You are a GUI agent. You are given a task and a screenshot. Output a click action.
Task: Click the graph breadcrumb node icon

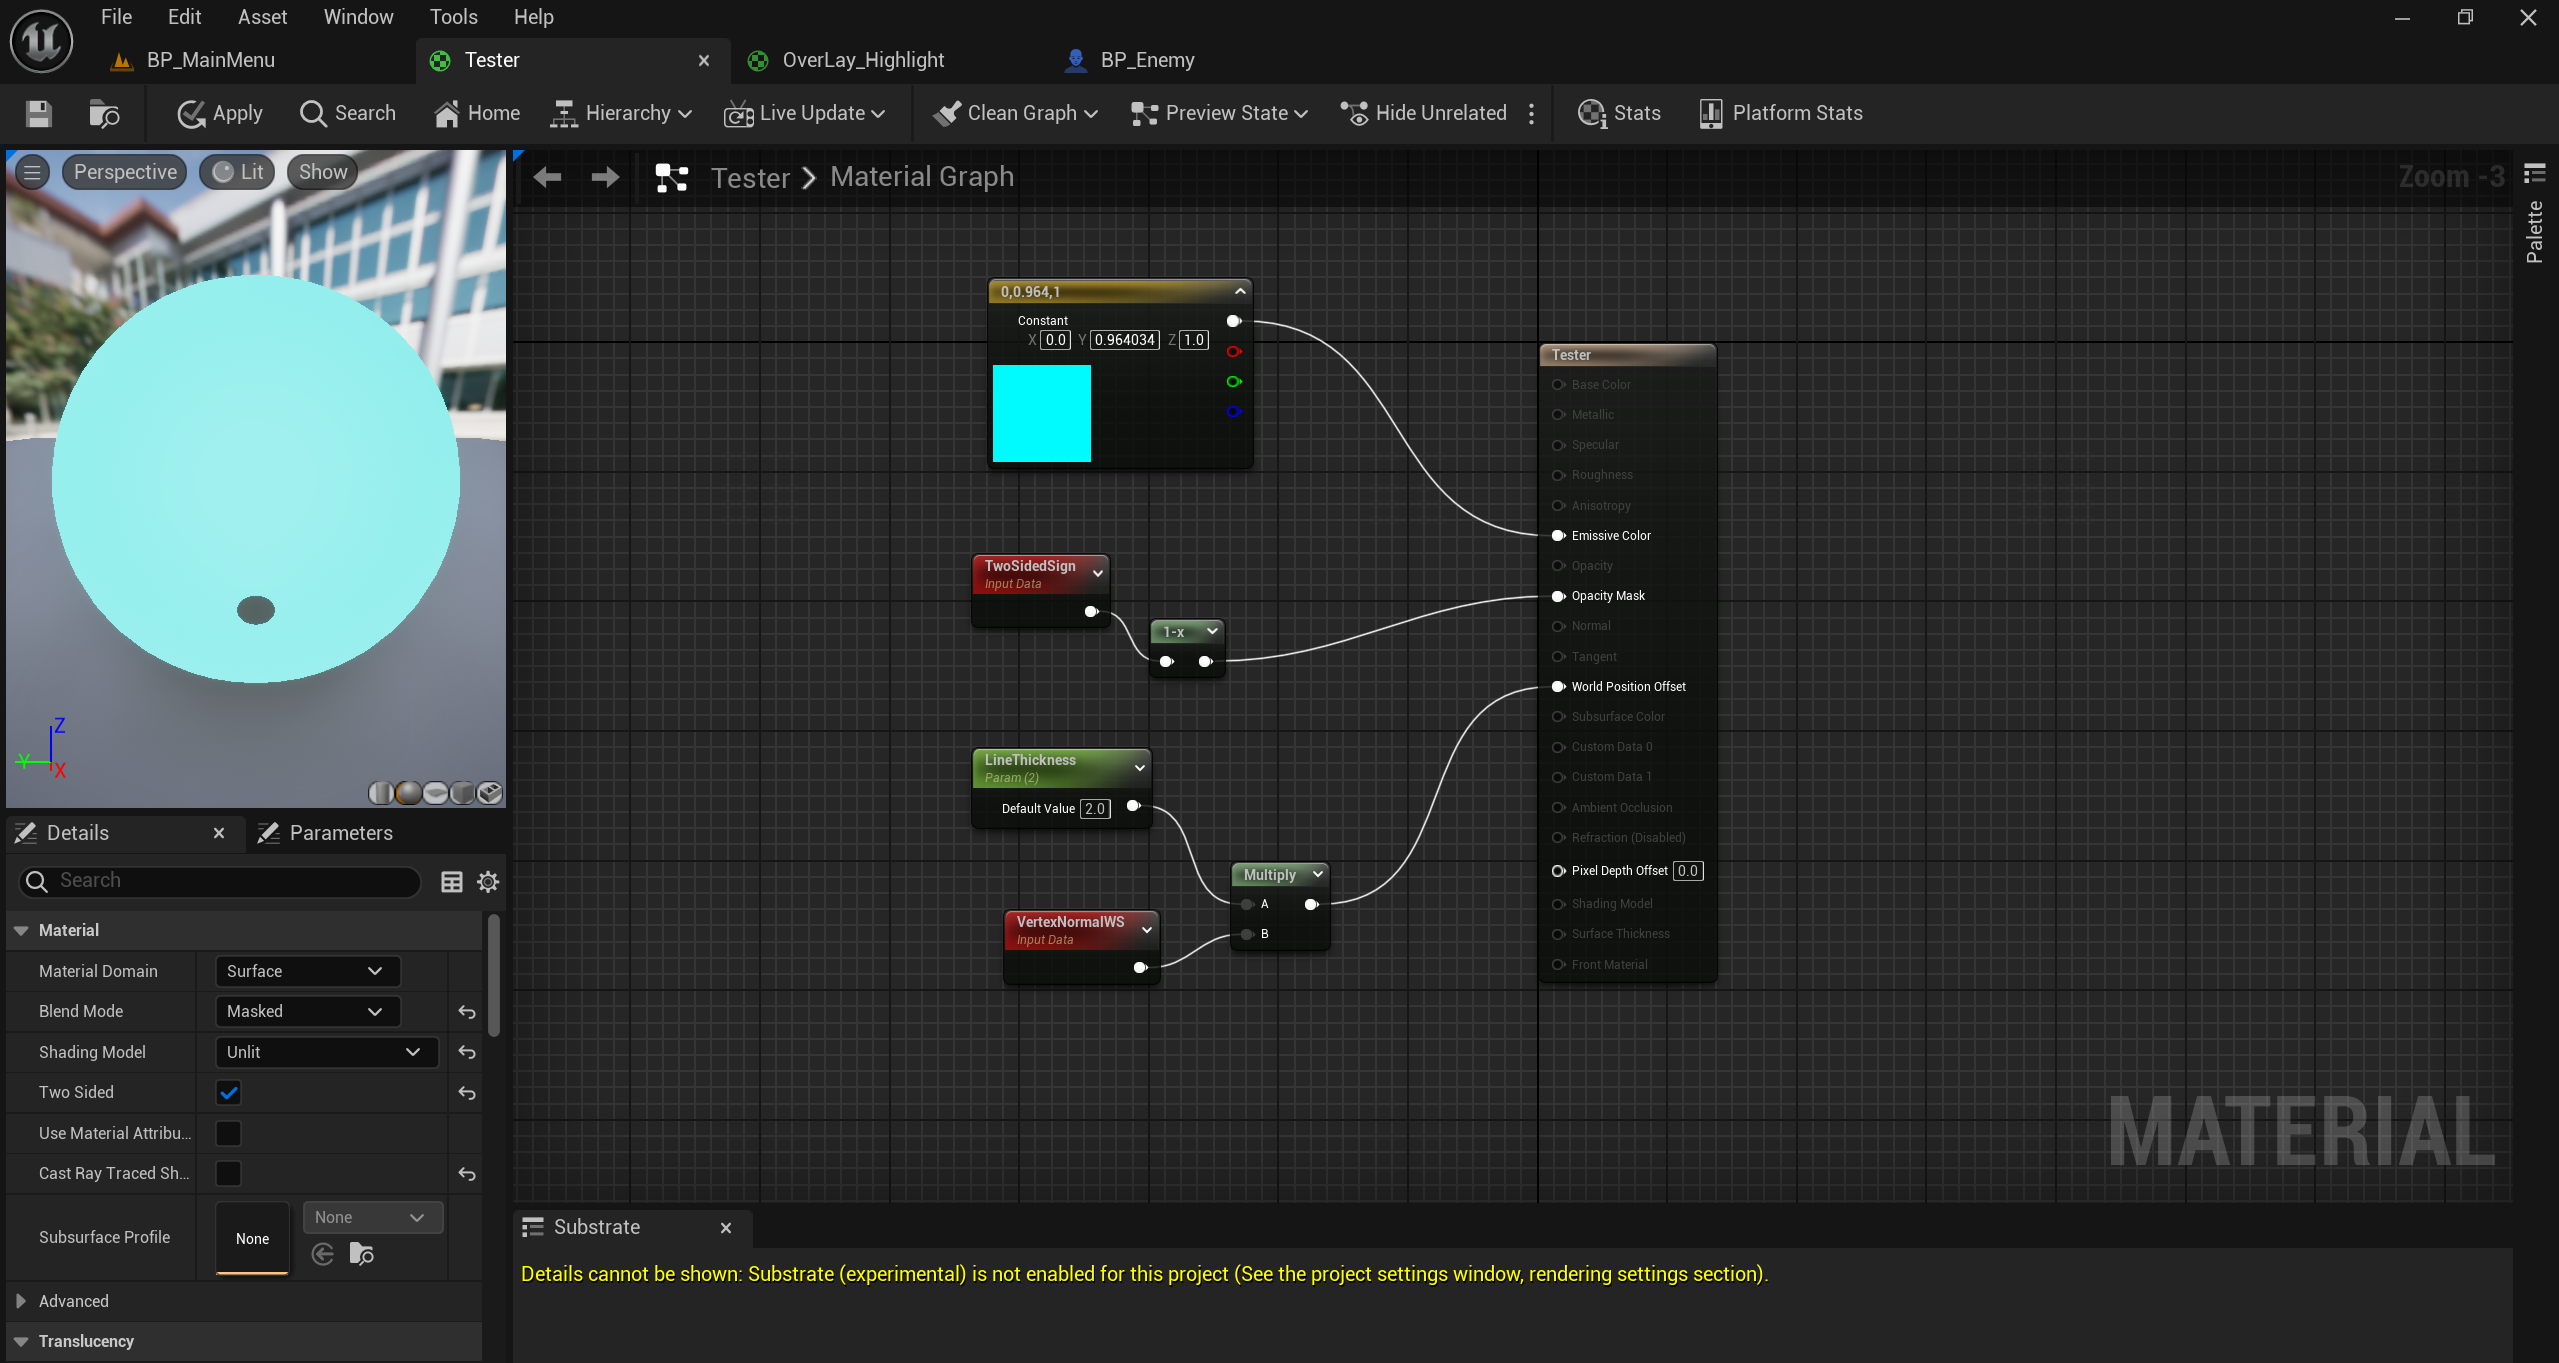[x=671, y=178]
